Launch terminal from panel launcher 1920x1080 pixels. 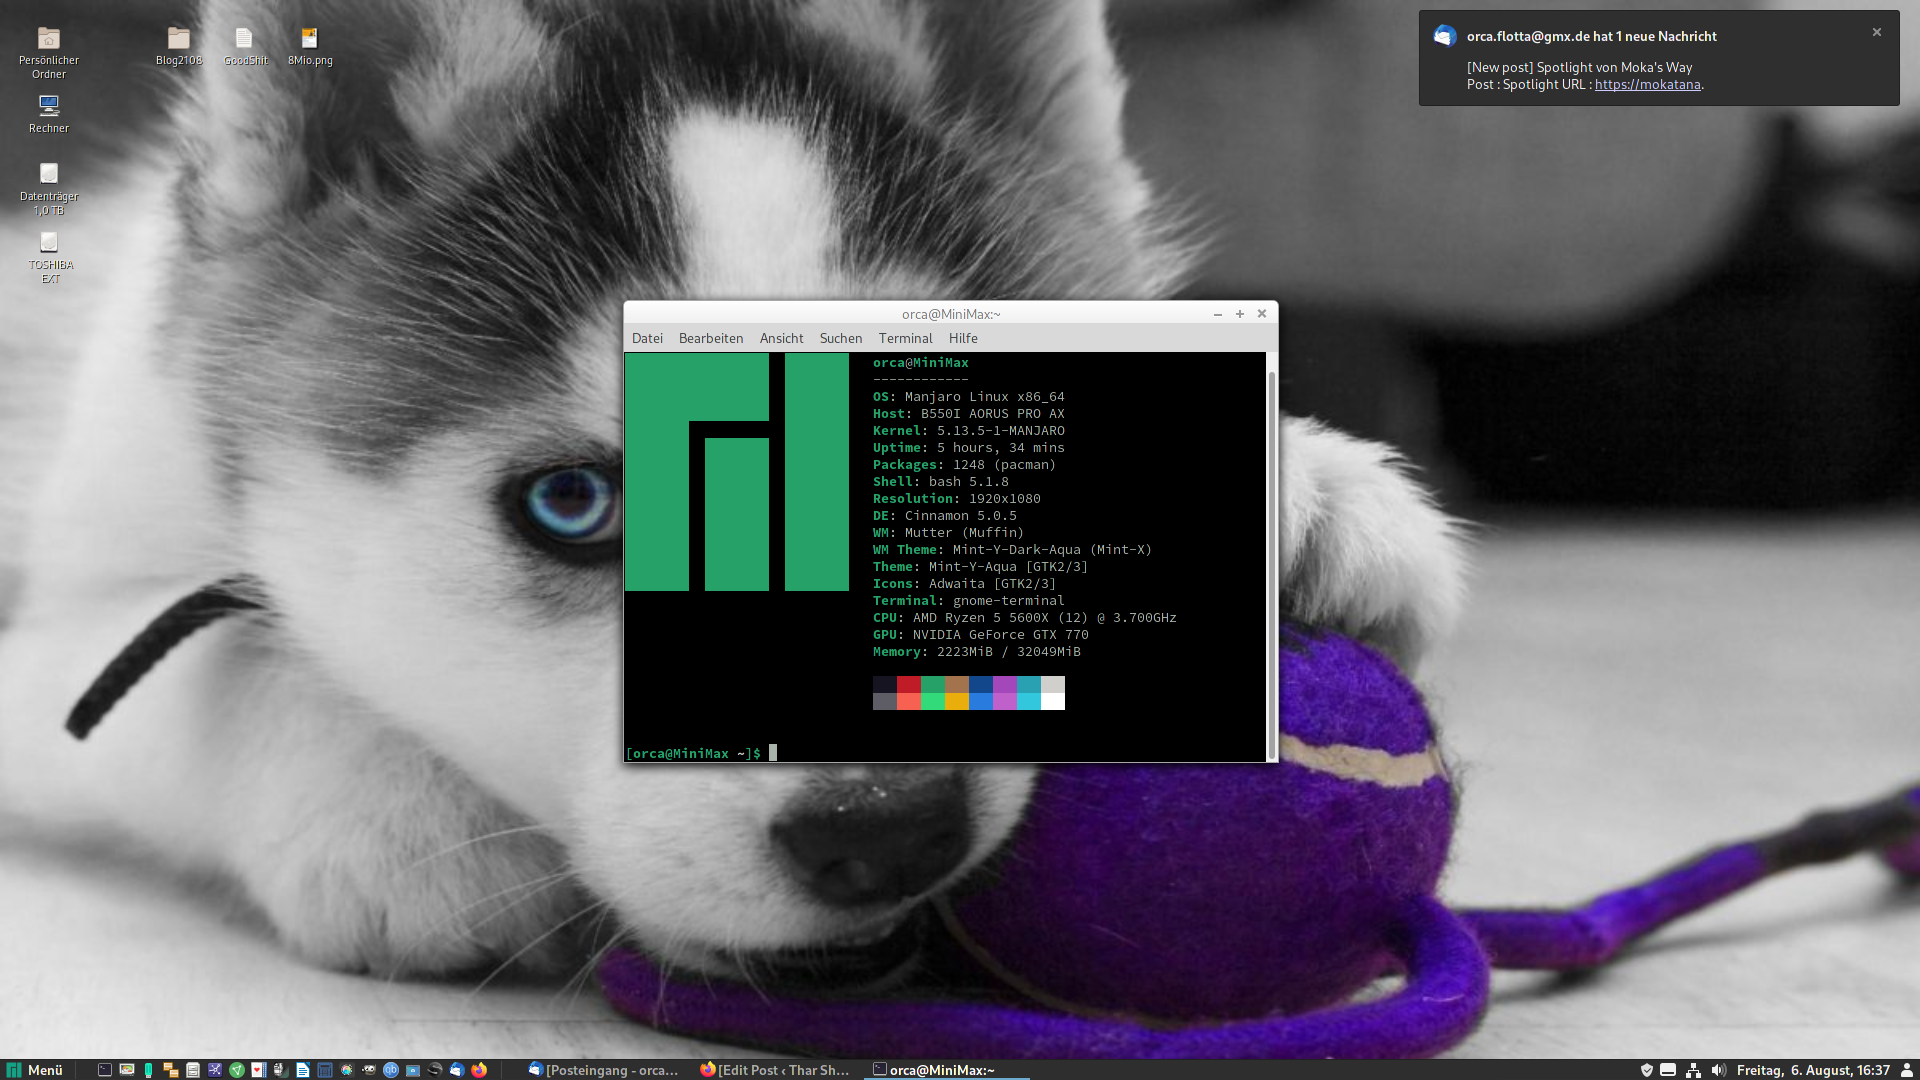pos(105,1070)
